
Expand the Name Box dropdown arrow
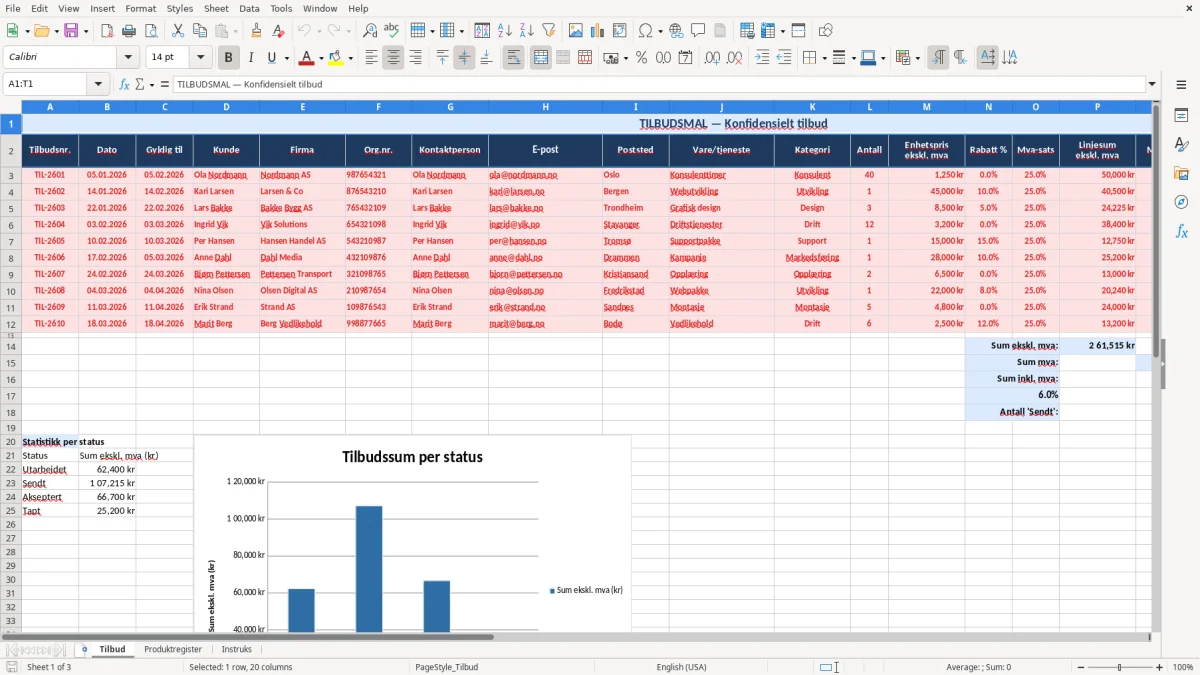[x=98, y=85]
